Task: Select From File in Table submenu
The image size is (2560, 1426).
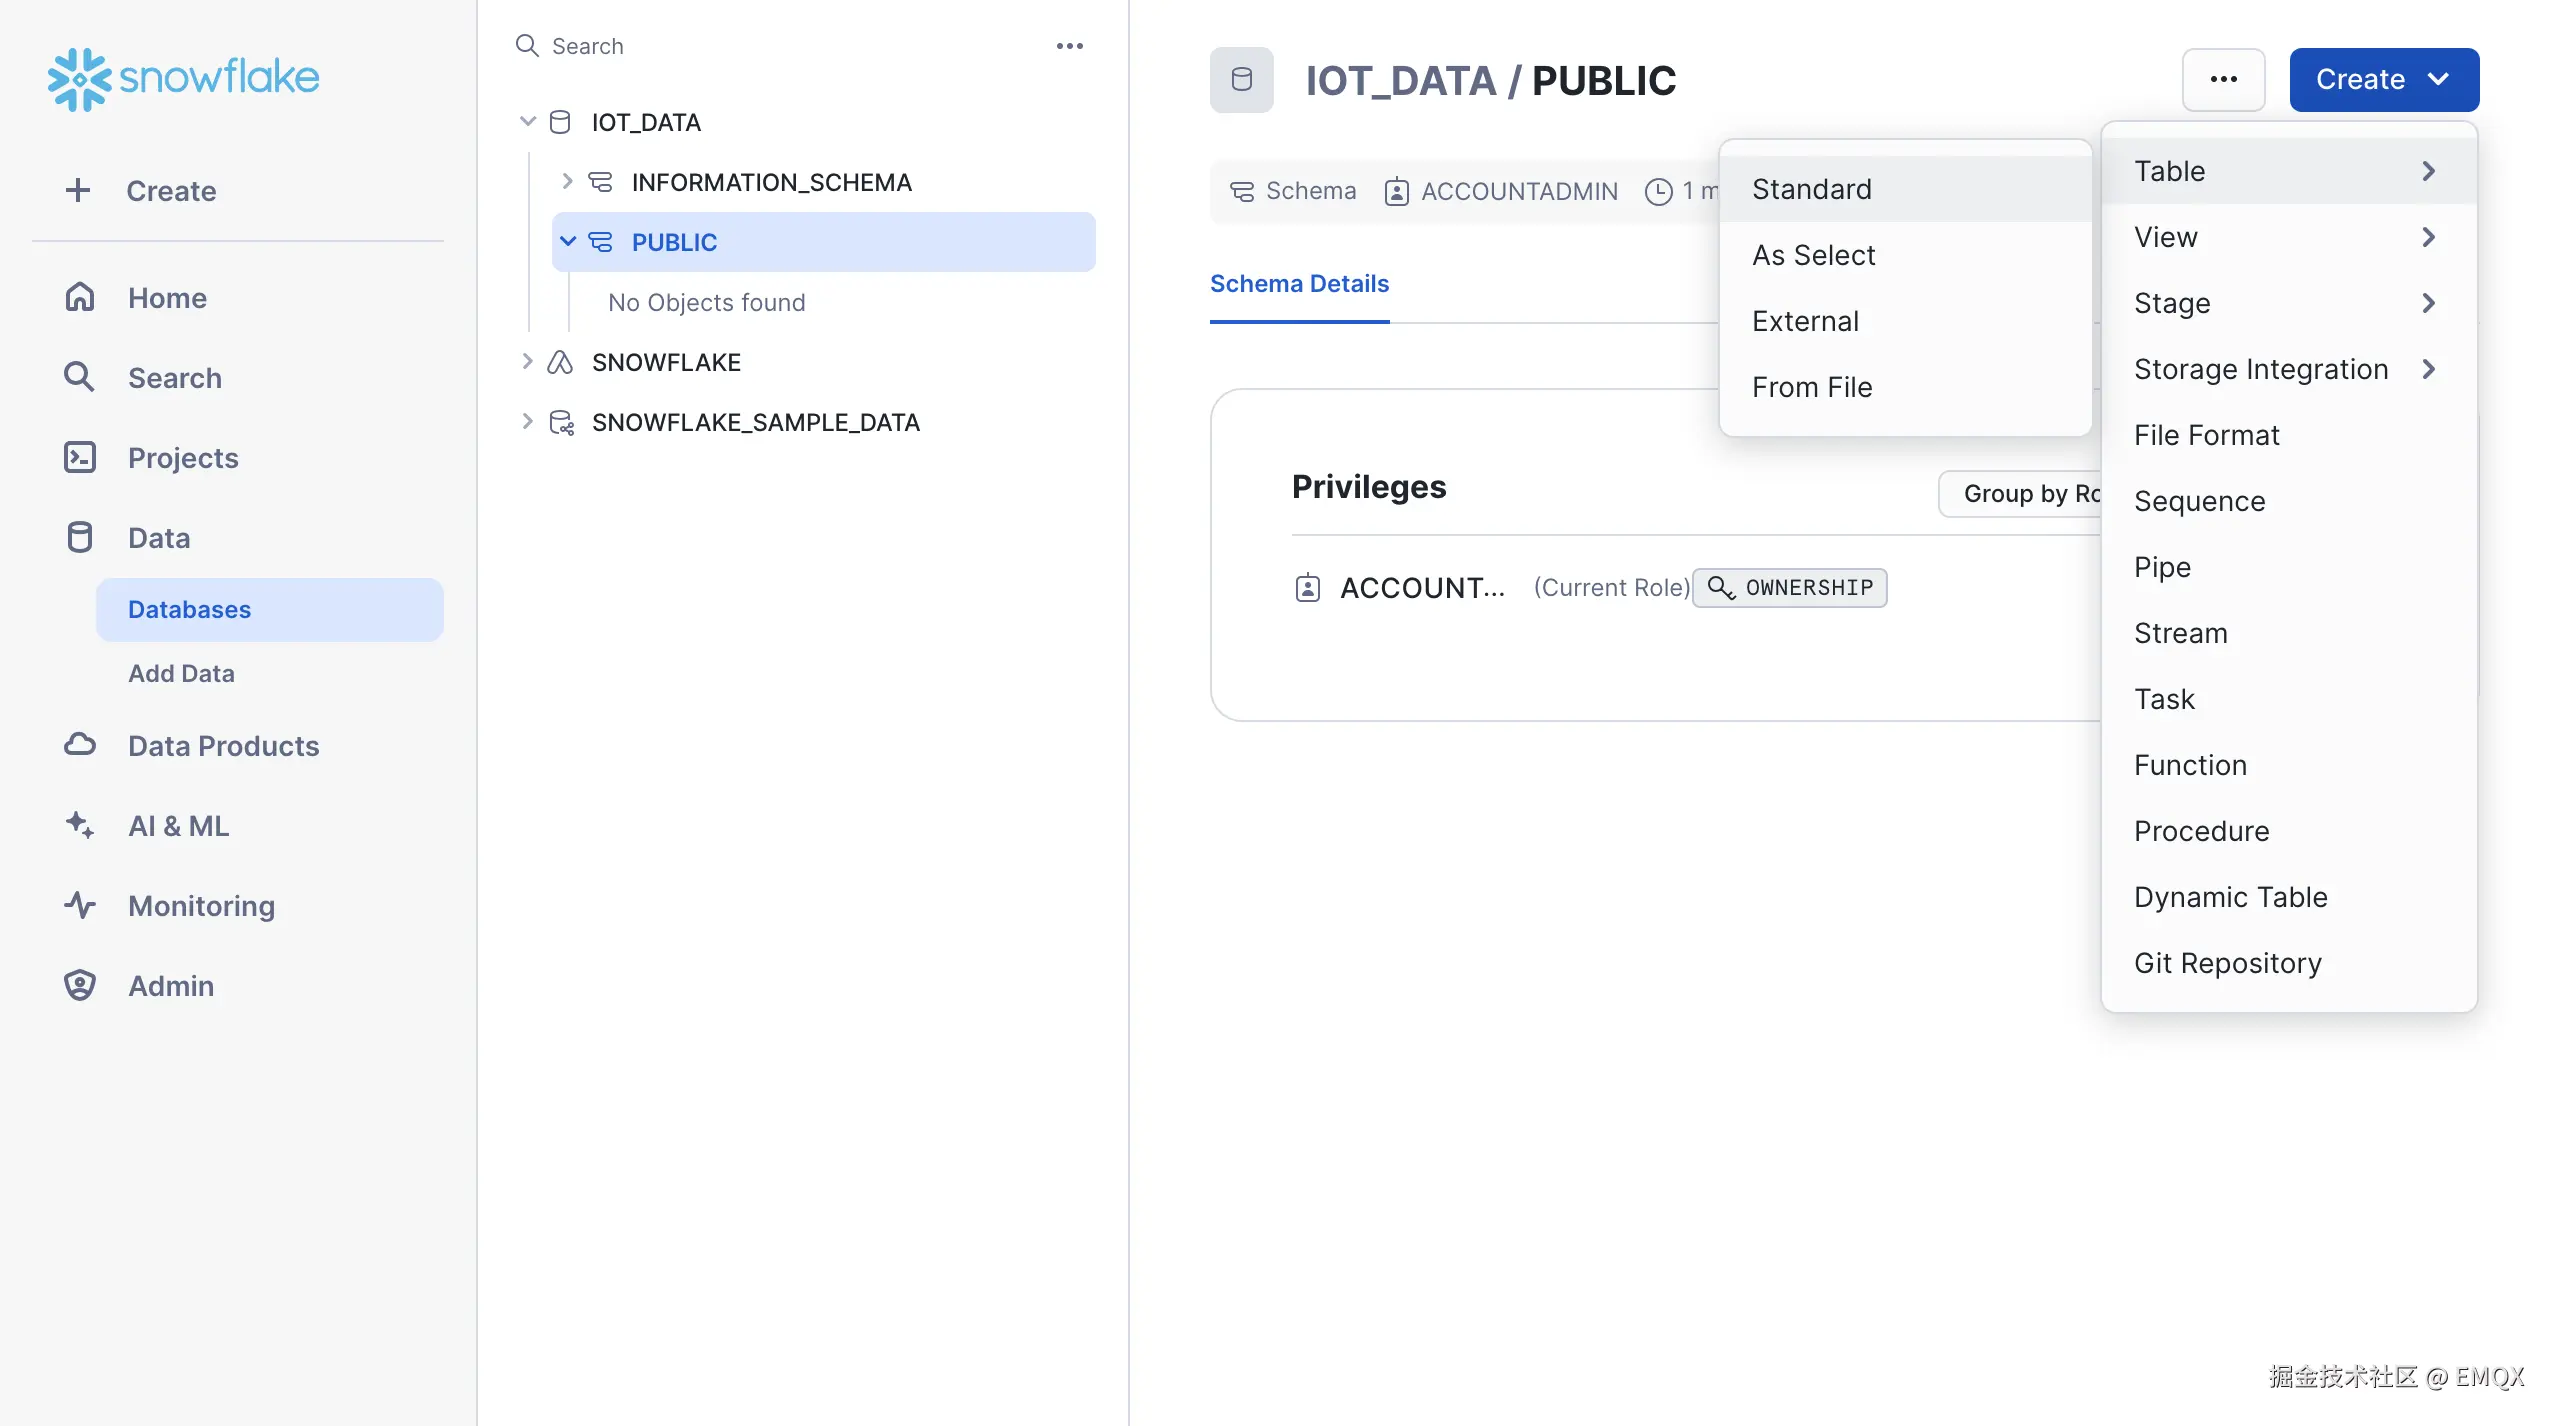Action: tap(1811, 387)
